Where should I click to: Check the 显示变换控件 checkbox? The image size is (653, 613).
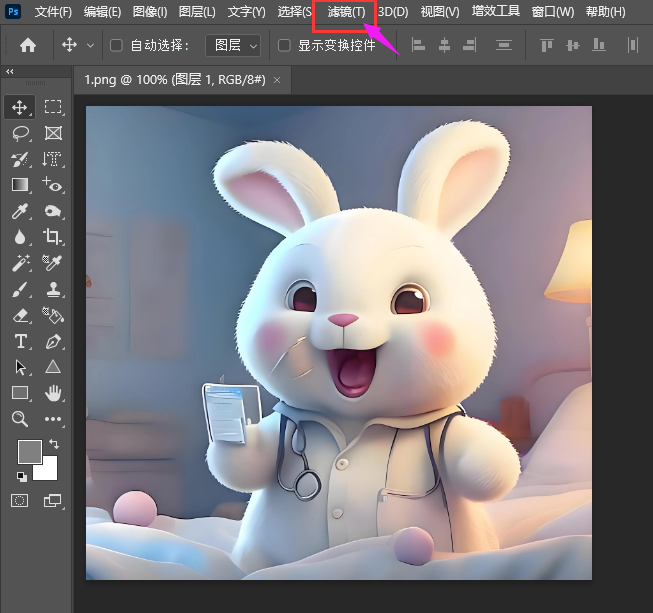pyautogui.click(x=284, y=45)
